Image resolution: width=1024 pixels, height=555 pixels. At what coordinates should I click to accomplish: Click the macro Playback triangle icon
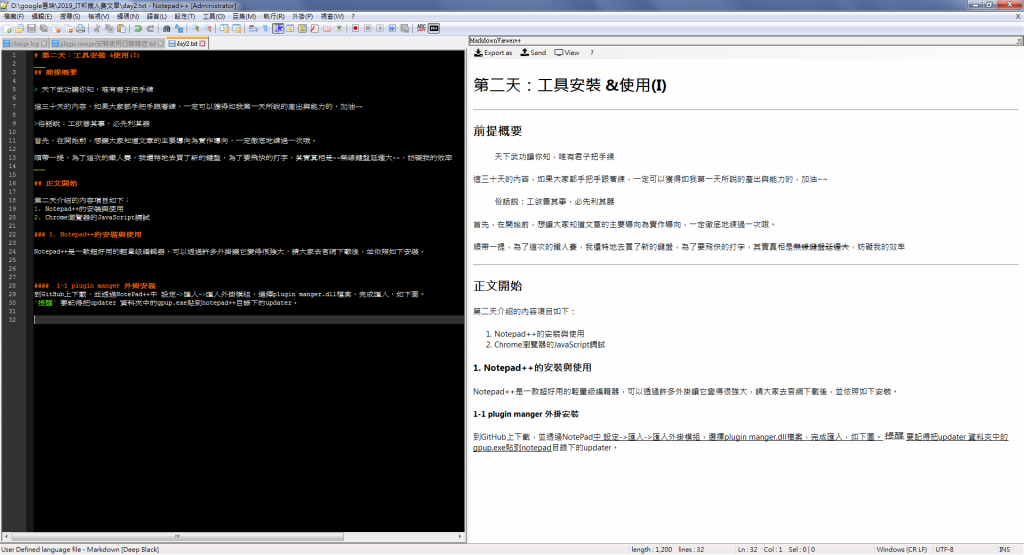380,29
